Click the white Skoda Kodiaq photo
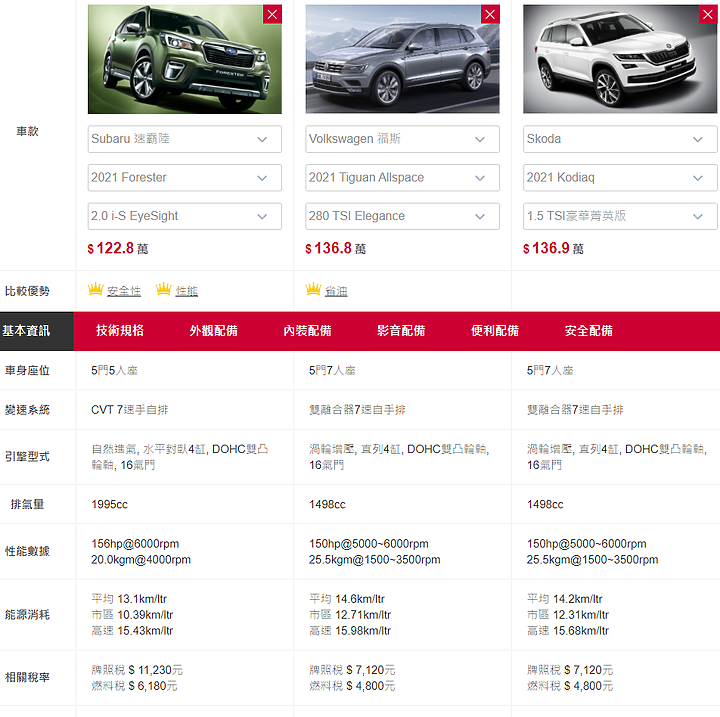Image resolution: width=720 pixels, height=717 pixels. tap(620, 59)
